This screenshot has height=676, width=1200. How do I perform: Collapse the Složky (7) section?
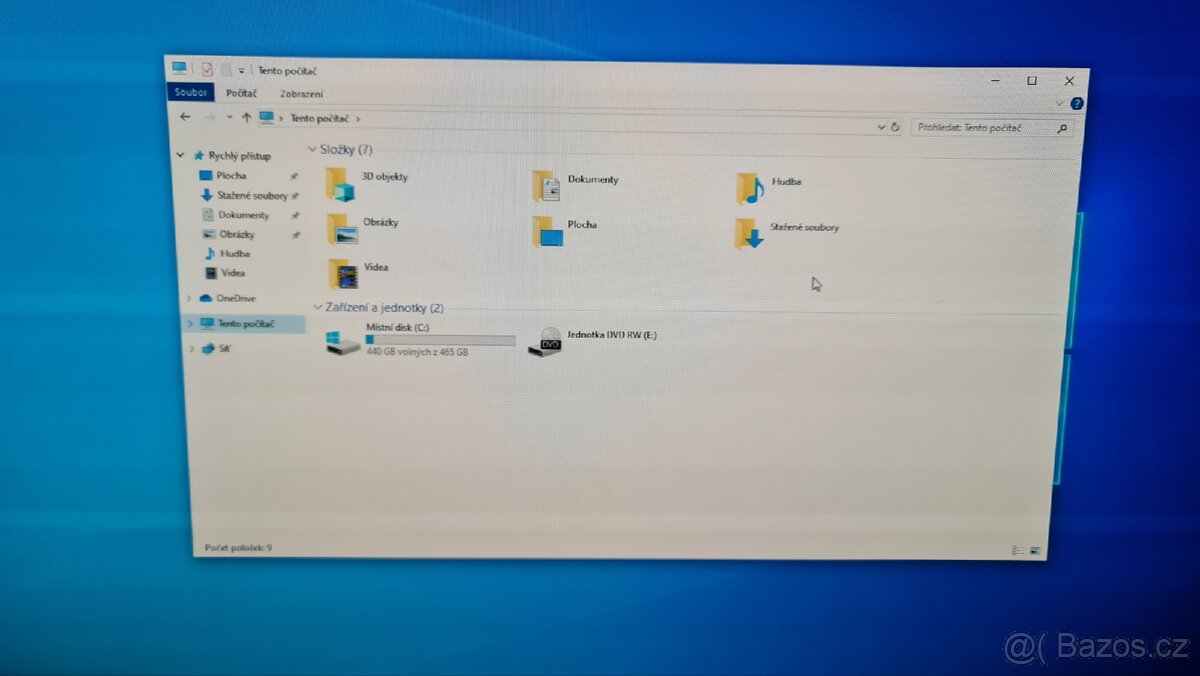313,148
